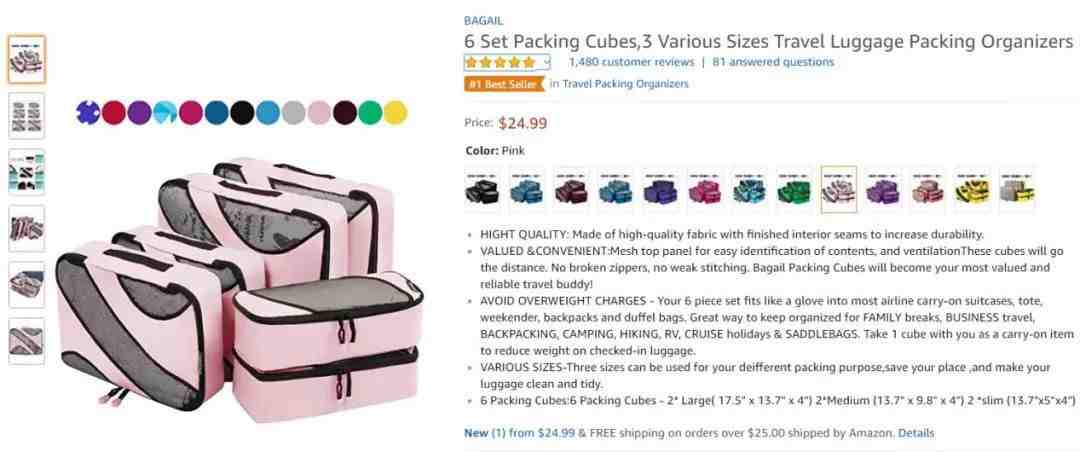This screenshot has width=1080, height=452.
Task: Click the New (1) from $24.99 offer link
Action: 519,433
